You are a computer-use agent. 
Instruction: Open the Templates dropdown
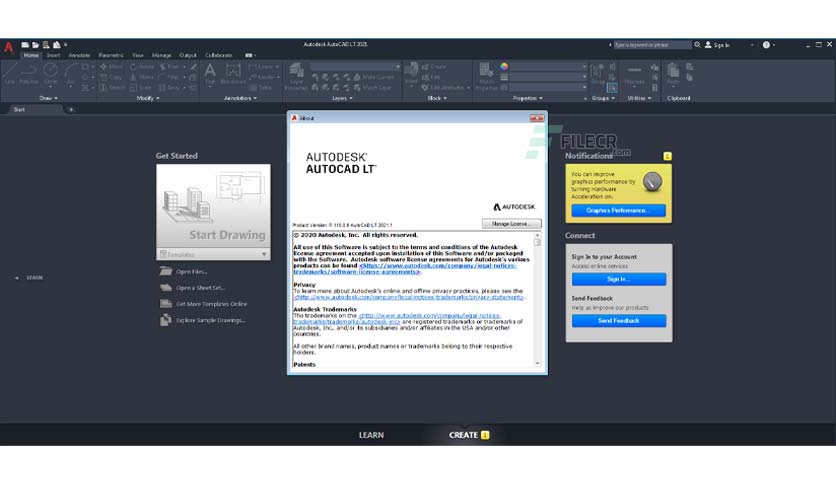(213, 254)
